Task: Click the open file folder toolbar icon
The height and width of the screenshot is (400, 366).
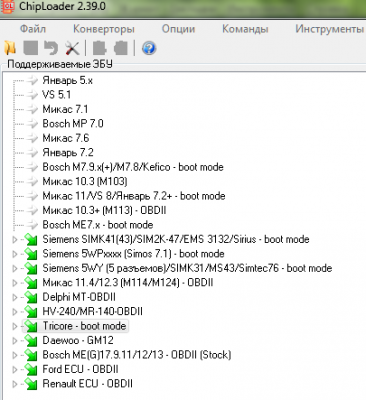Action: pyautogui.click(x=10, y=48)
